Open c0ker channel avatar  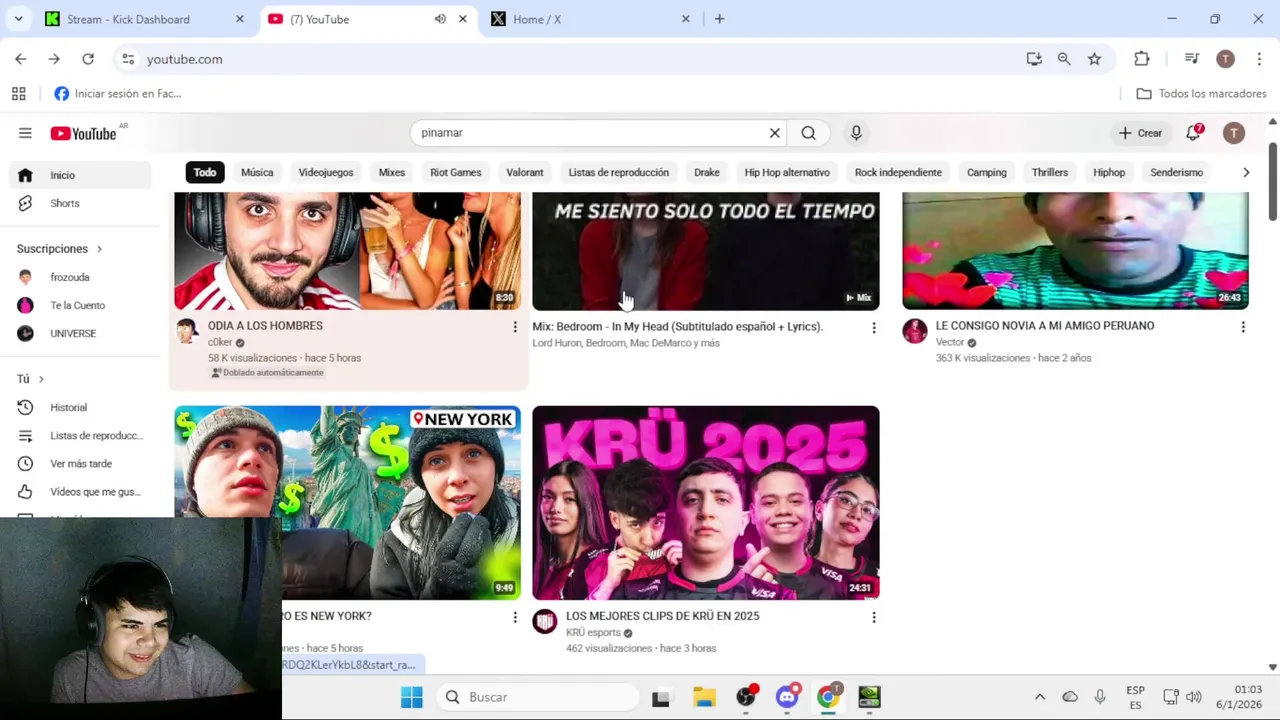coord(187,332)
